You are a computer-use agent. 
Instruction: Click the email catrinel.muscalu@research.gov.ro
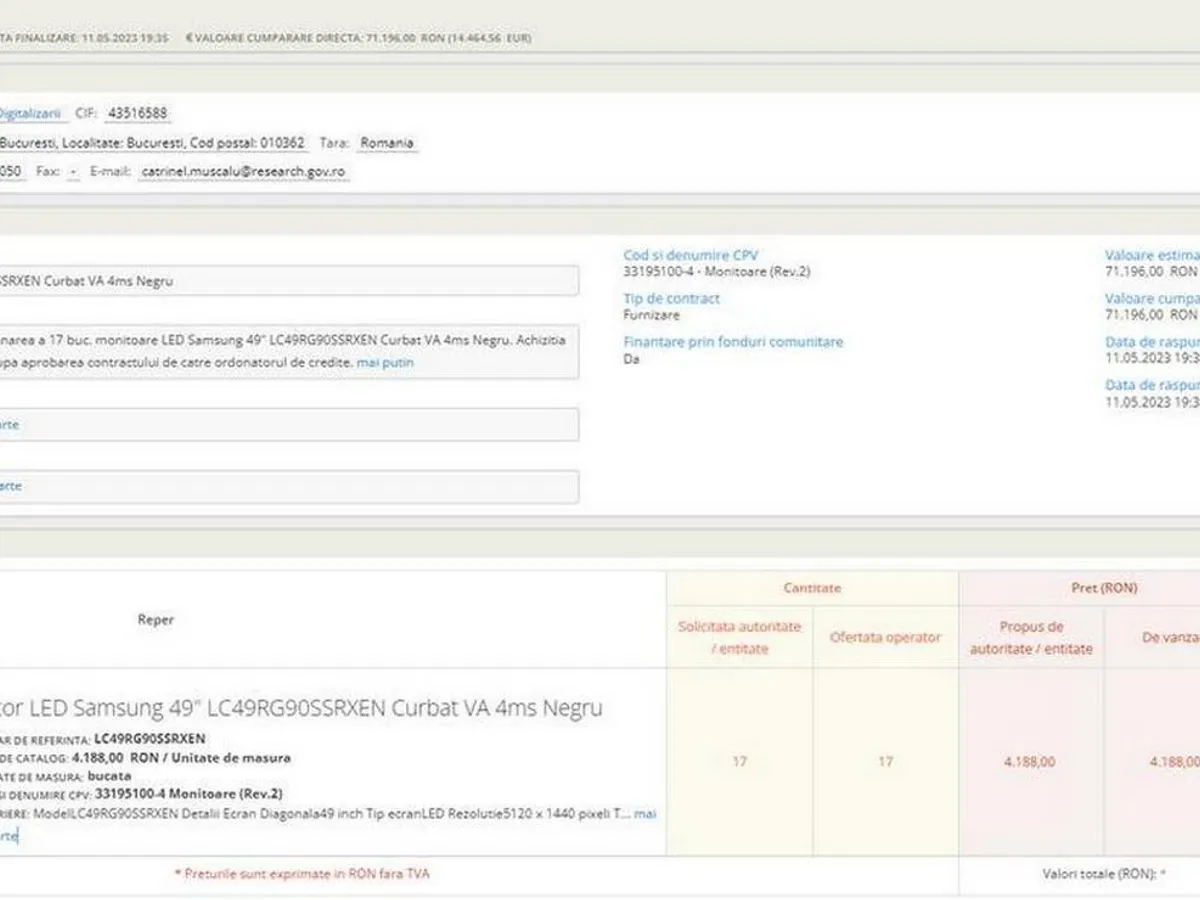pyautogui.click(x=244, y=172)
